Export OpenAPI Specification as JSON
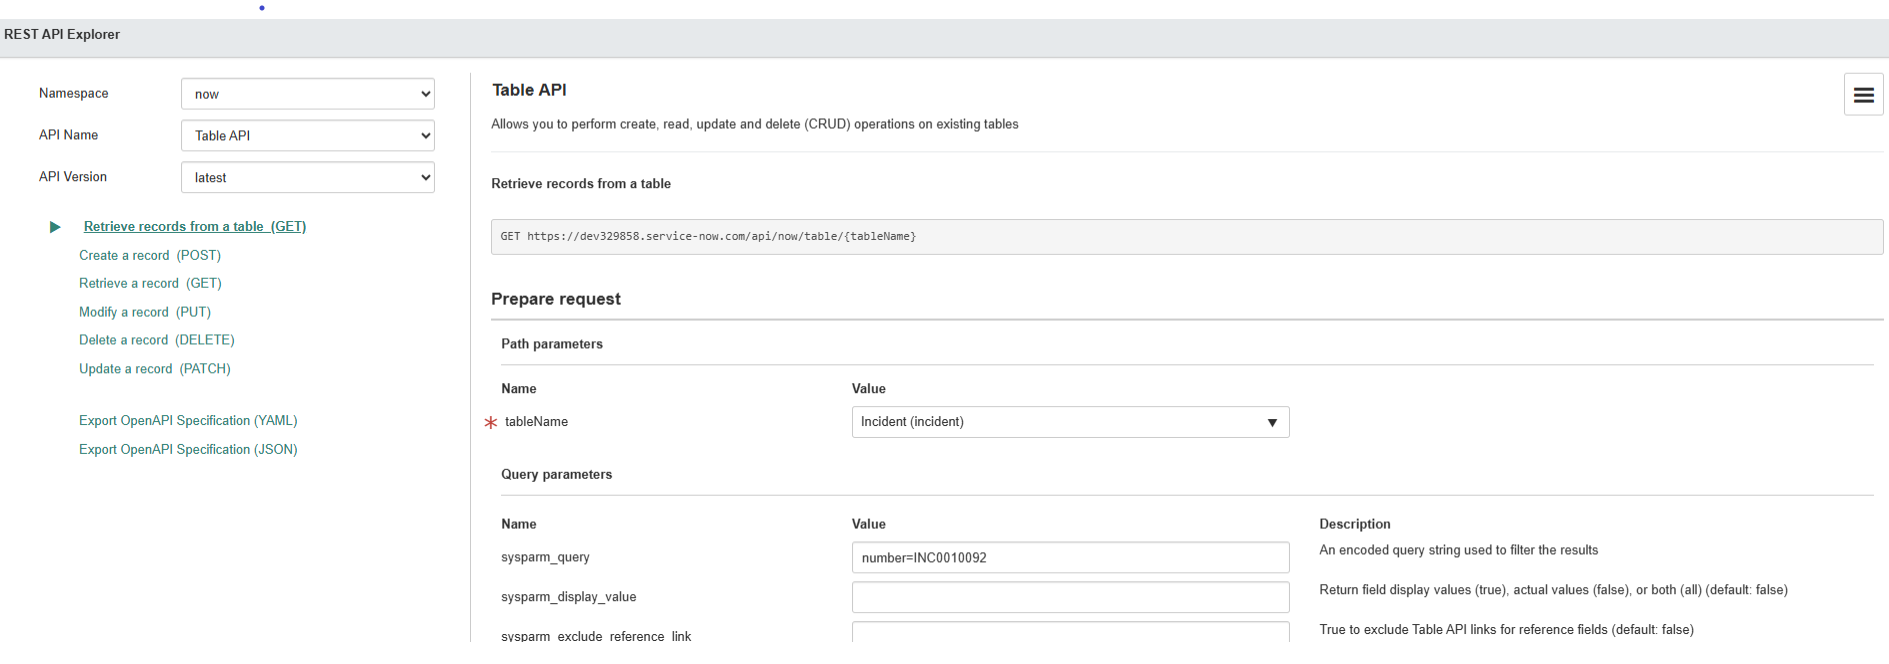This screenshot has width=1889, height=664. click(x=188, y=450)
